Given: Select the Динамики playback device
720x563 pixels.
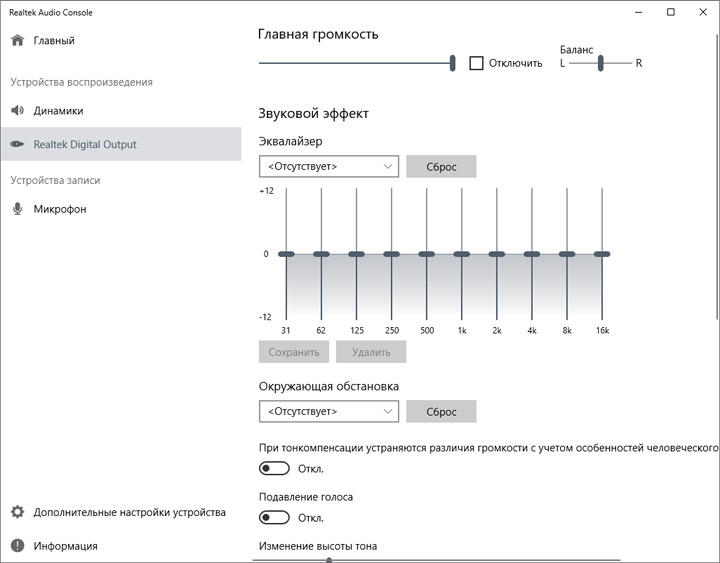Looking at the screenshot, I should coord(58,111).
